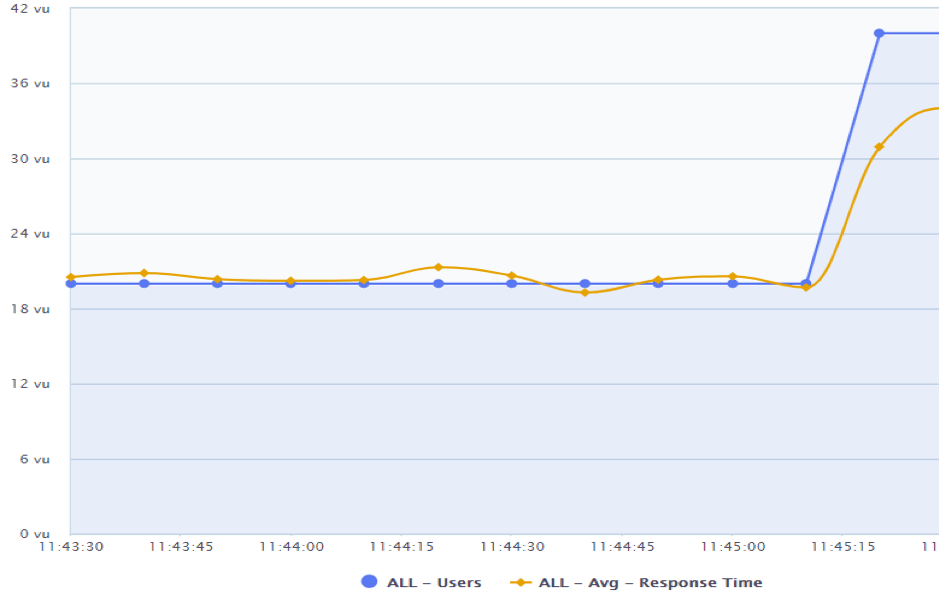Select the orange Response Time point at 11:45:20

pyautogui.click(x=879, y=147)
